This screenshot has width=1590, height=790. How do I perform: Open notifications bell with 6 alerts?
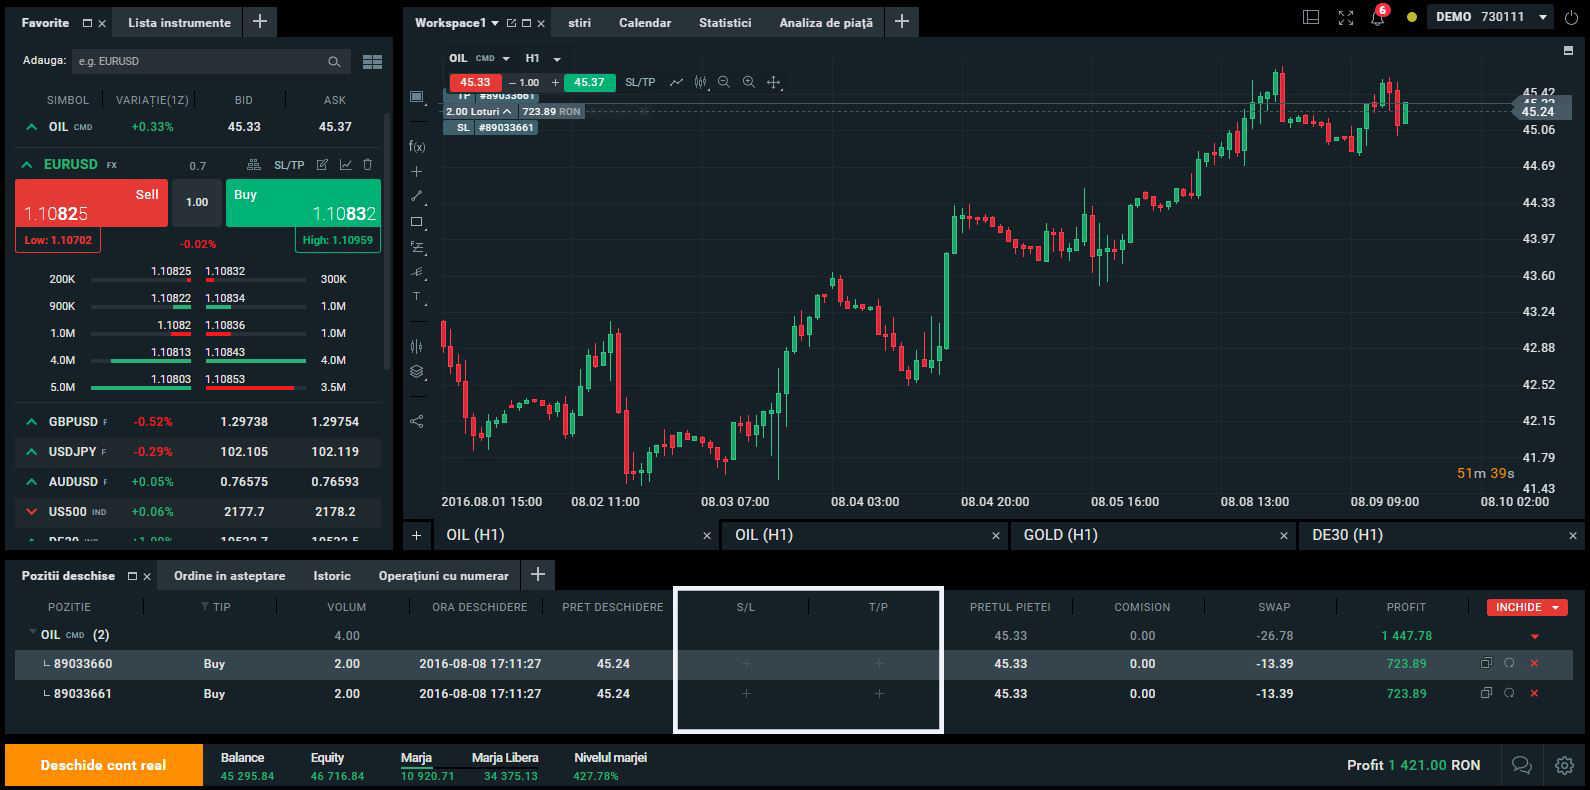click(x=1378, y=18)
